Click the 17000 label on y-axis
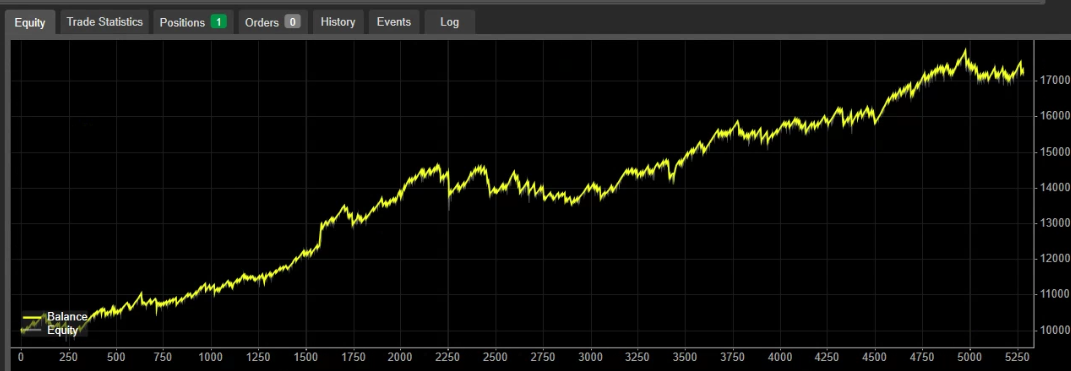Viewport: 1071px width, 371px height. 1055,80
